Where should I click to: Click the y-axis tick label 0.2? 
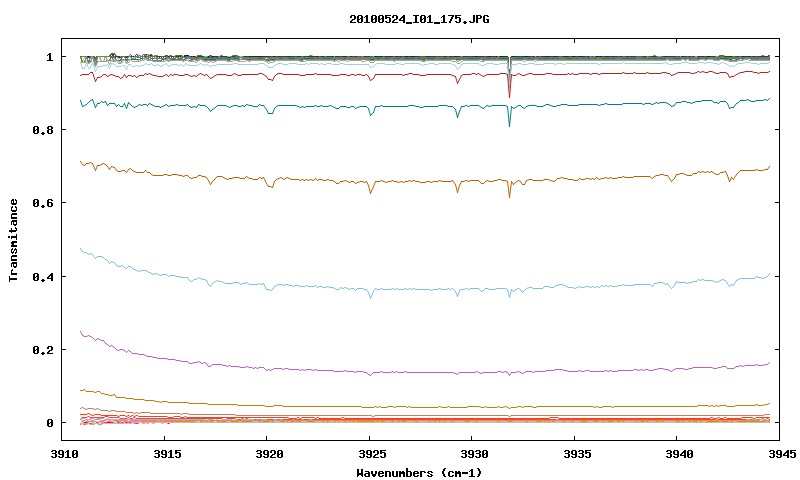point(43,350)
